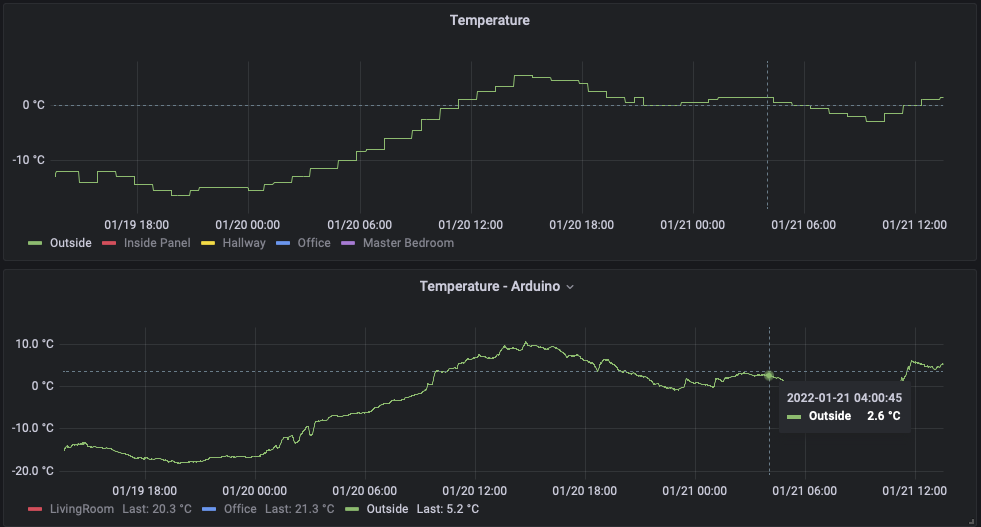Click the chevron beside Temperature - Arduino title
Screen dimensions: 981x527
[x=570, y=287]
